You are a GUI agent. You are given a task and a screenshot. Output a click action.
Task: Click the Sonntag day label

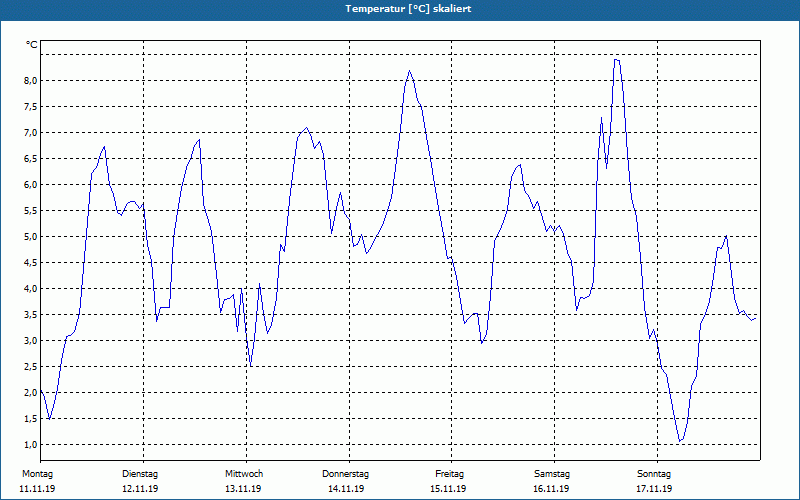tap(654, 474)
